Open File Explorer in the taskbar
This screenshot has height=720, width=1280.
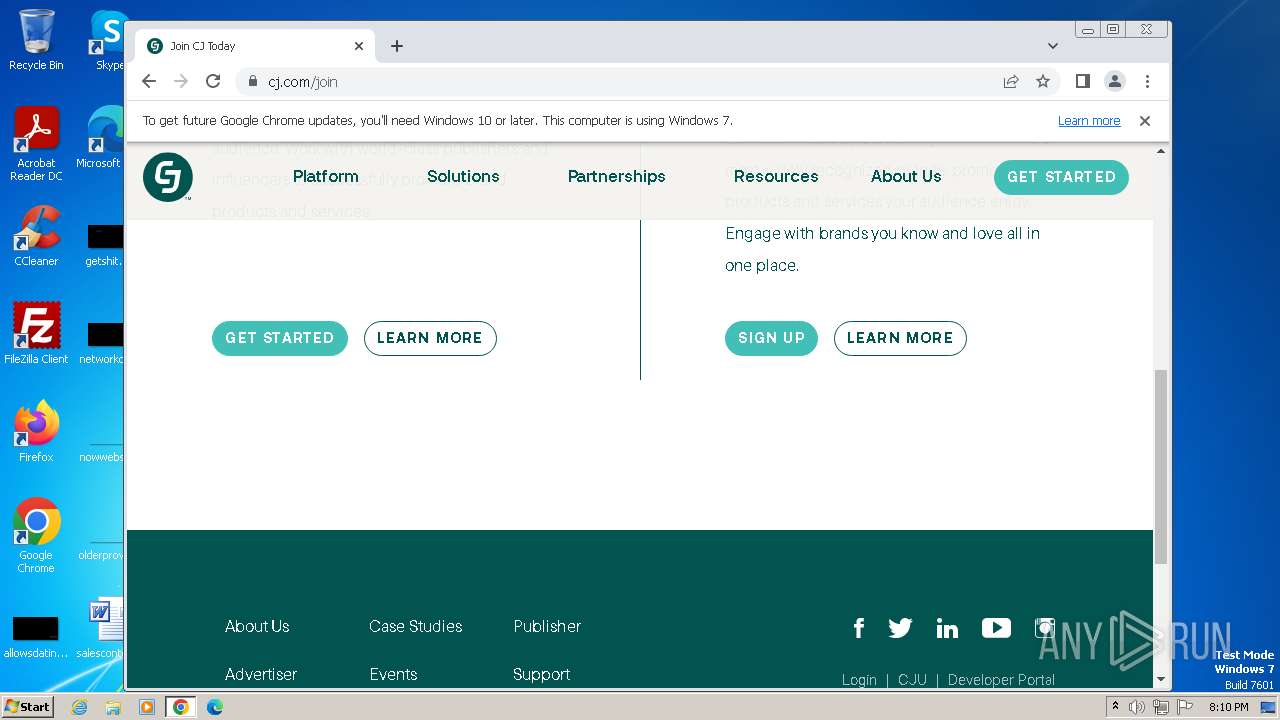[113, 707]
